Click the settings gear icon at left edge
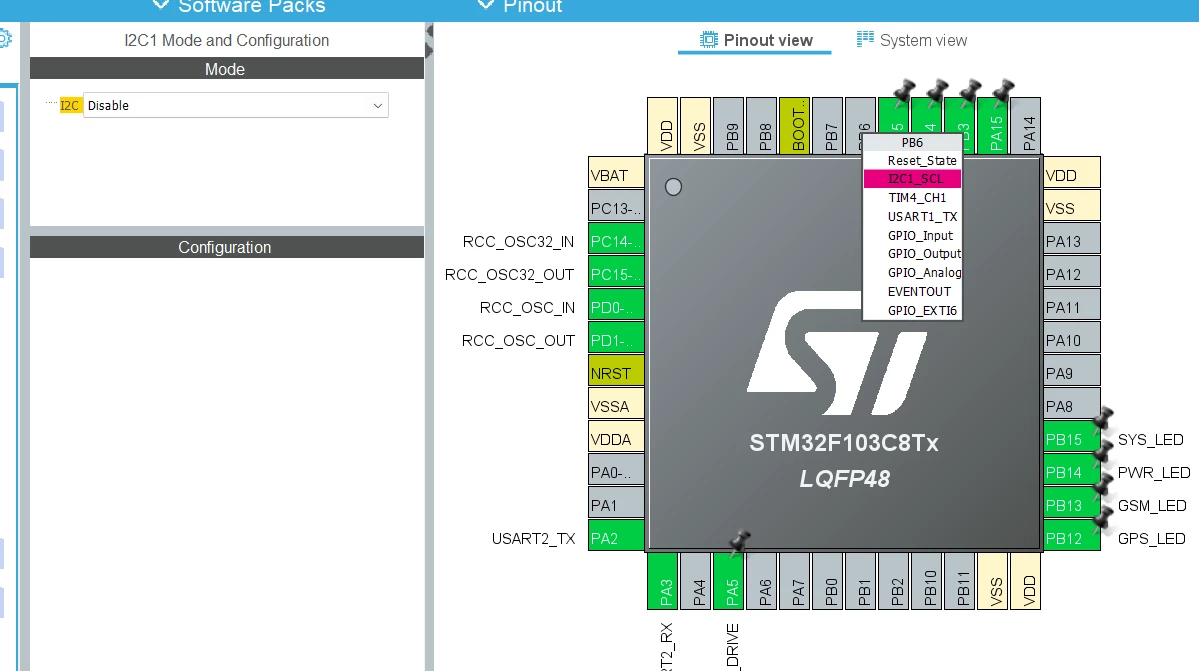 [5, 38]
